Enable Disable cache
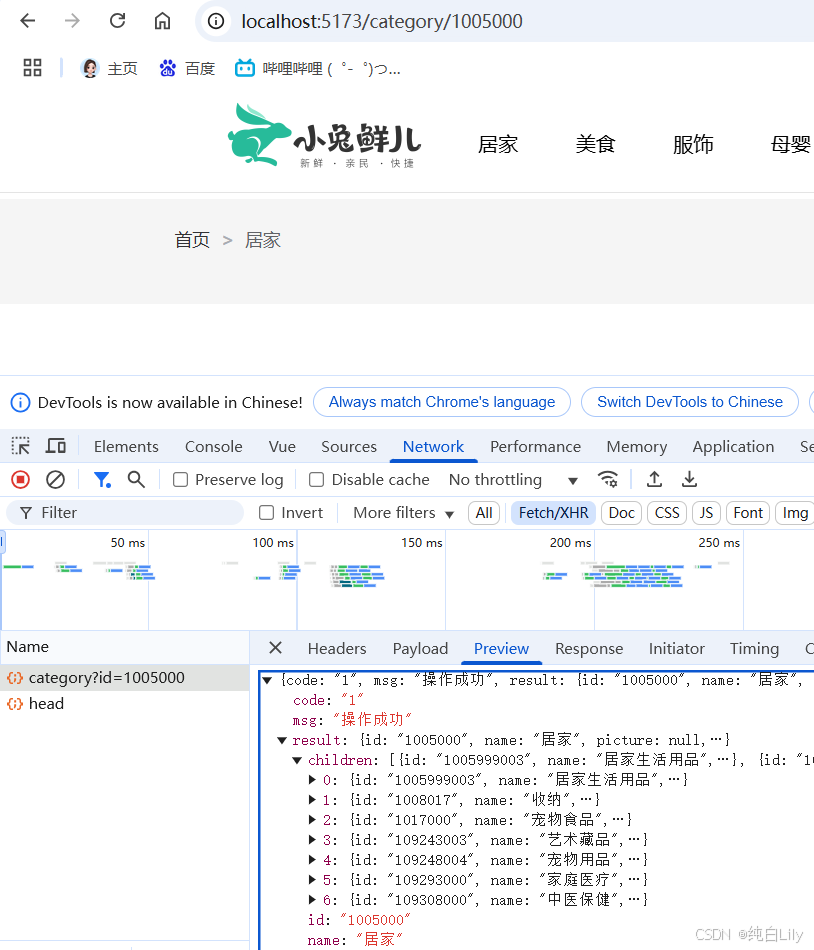Viewport: 814px width, 950px height. click(x=316, y=479)
